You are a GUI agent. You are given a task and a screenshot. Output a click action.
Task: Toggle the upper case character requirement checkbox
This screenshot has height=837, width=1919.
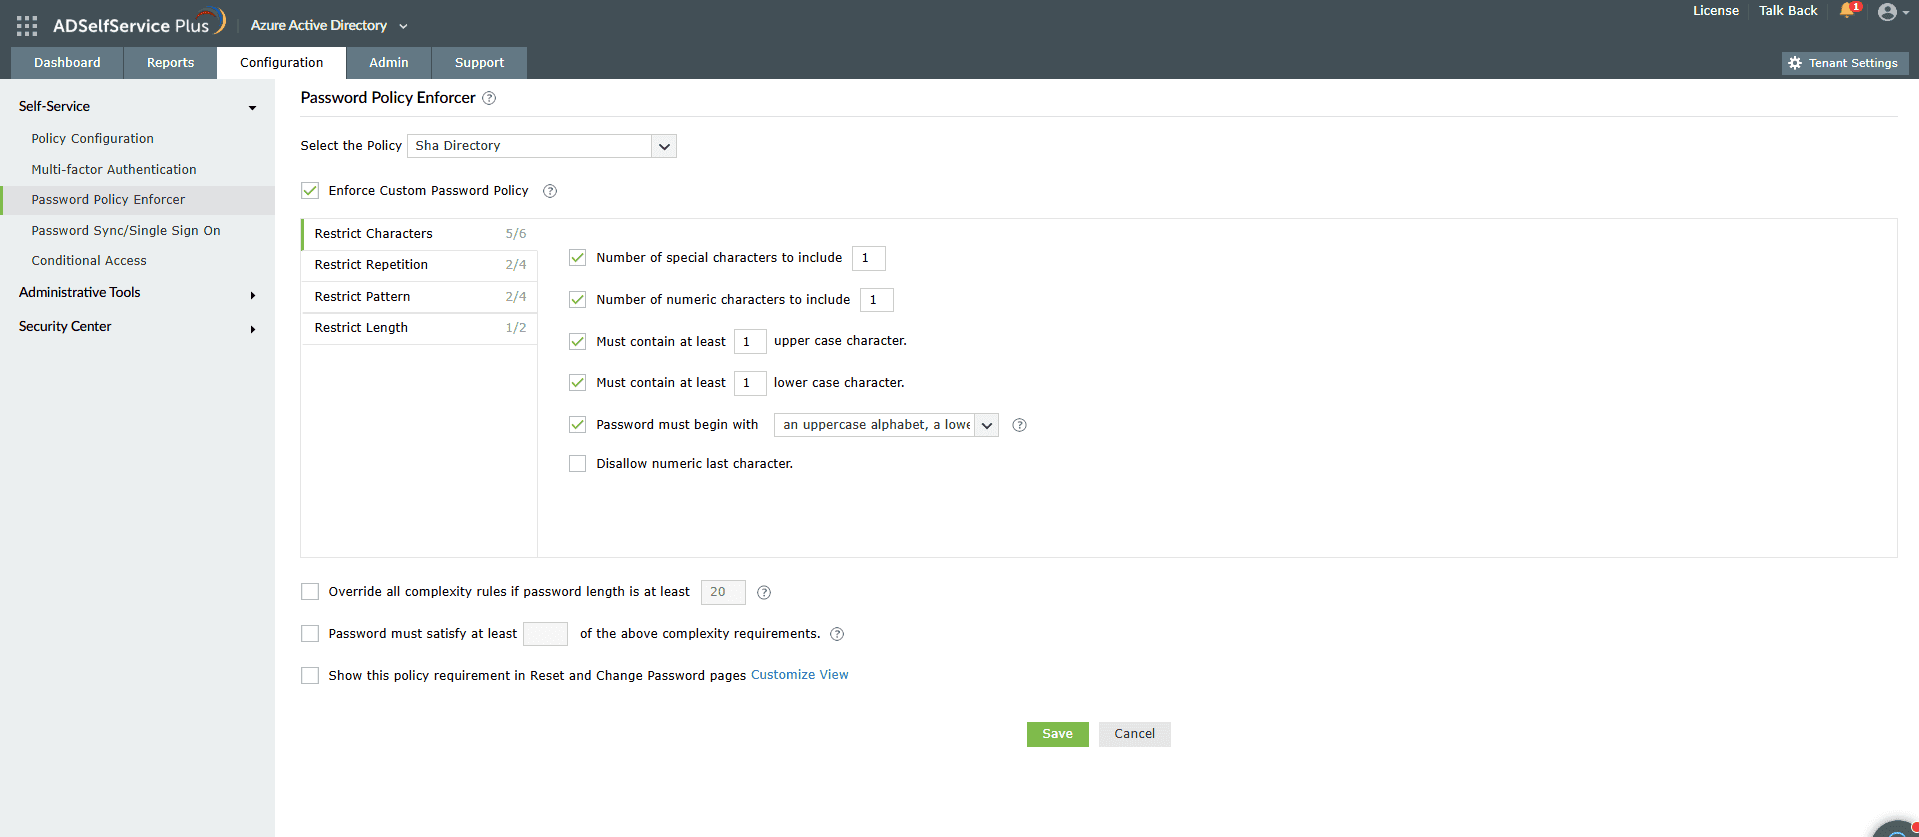click(577, 341)
